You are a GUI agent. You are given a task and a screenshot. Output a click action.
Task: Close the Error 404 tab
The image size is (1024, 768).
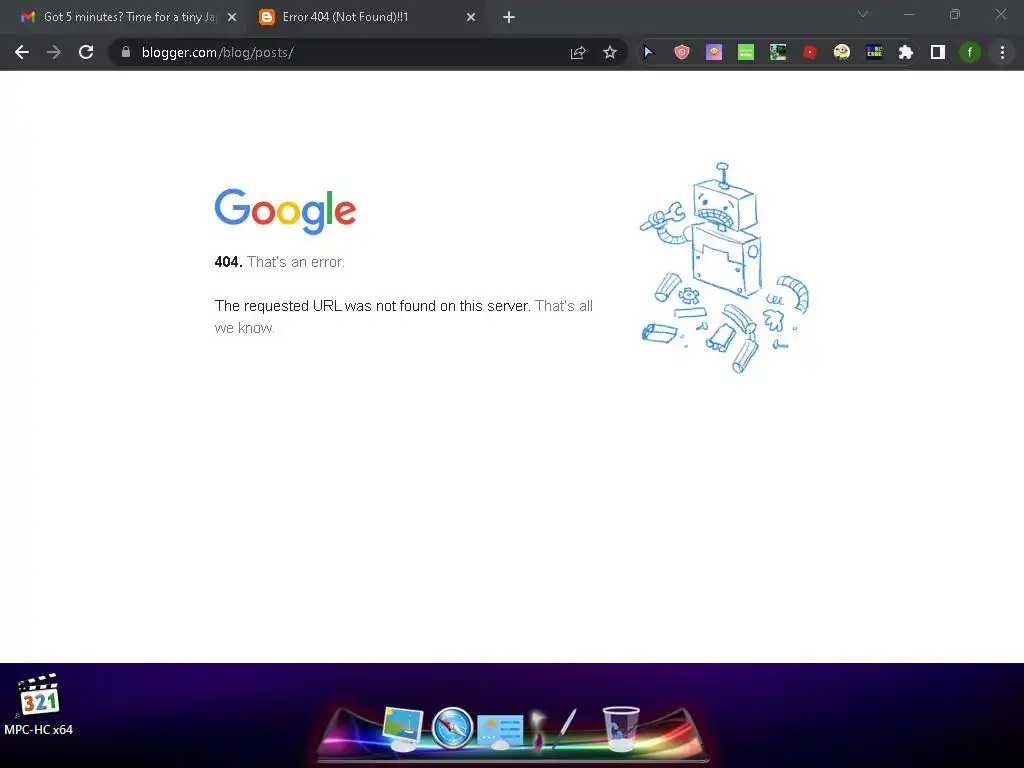point(471,18)
